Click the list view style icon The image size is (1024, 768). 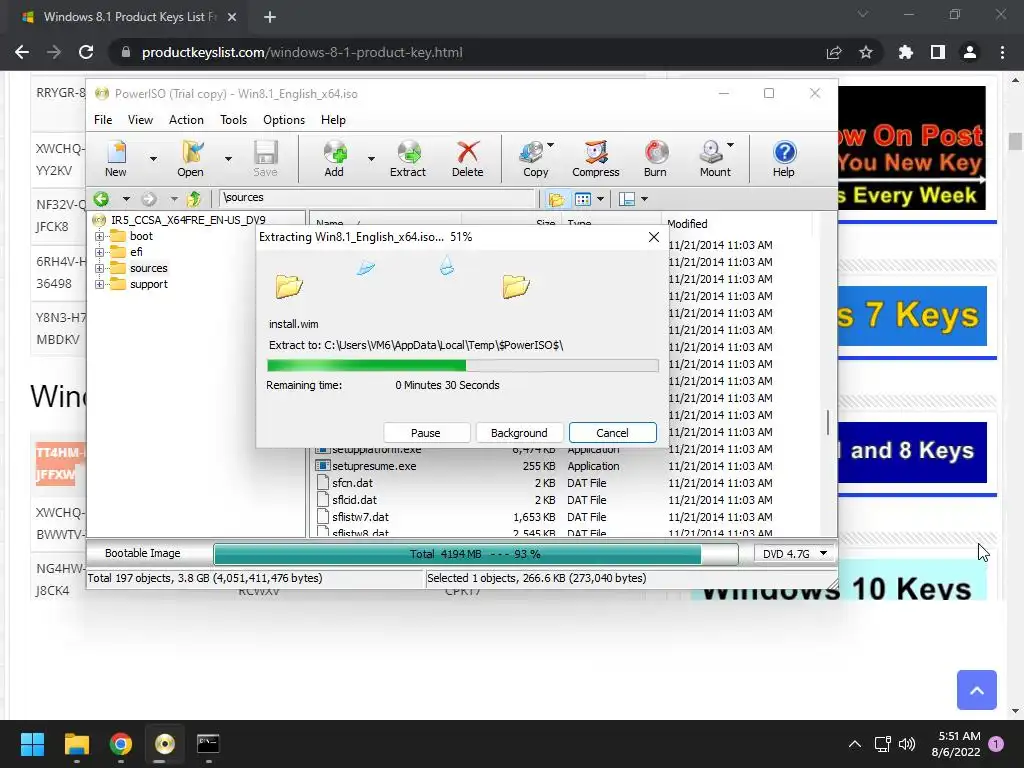point(583,199)
